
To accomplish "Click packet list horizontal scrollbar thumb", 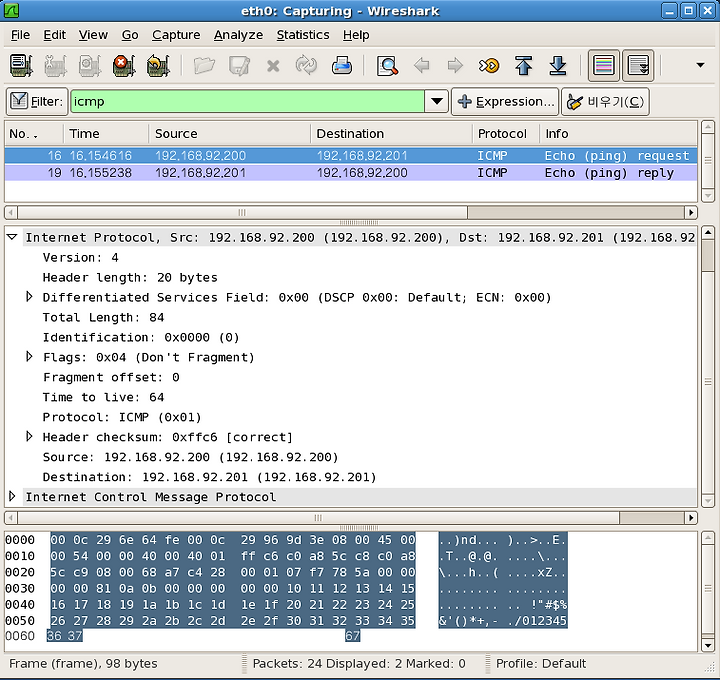I will (242, 213).
